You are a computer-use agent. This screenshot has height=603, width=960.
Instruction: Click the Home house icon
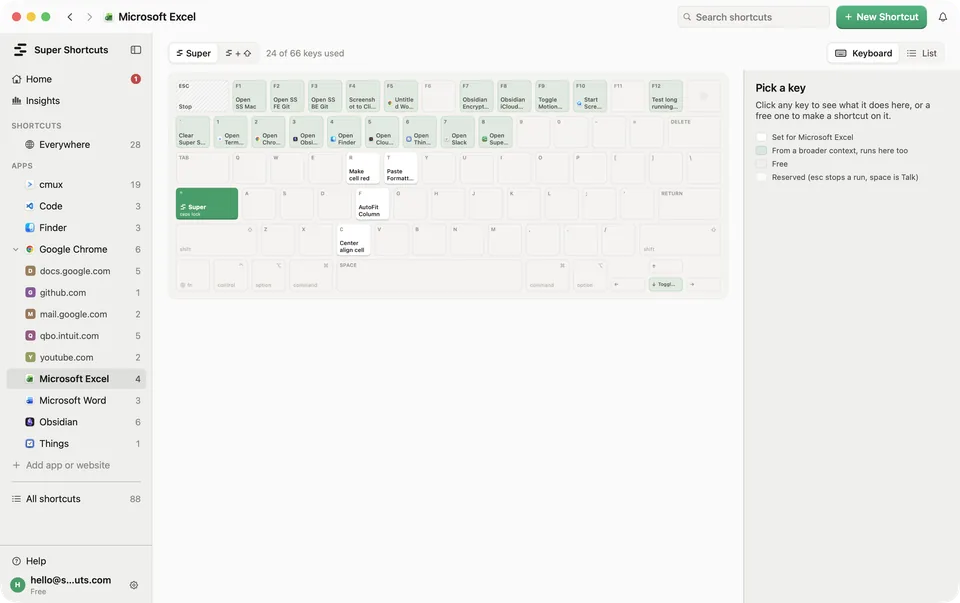tap(17, 79)
